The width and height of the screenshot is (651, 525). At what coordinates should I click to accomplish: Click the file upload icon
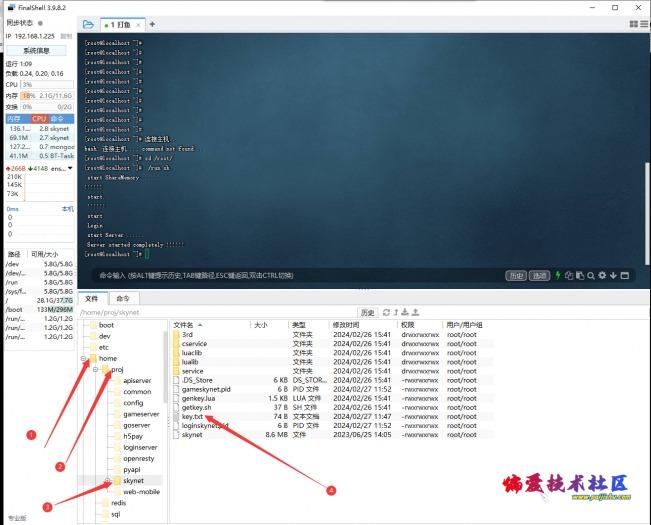[x=415, y=312]
